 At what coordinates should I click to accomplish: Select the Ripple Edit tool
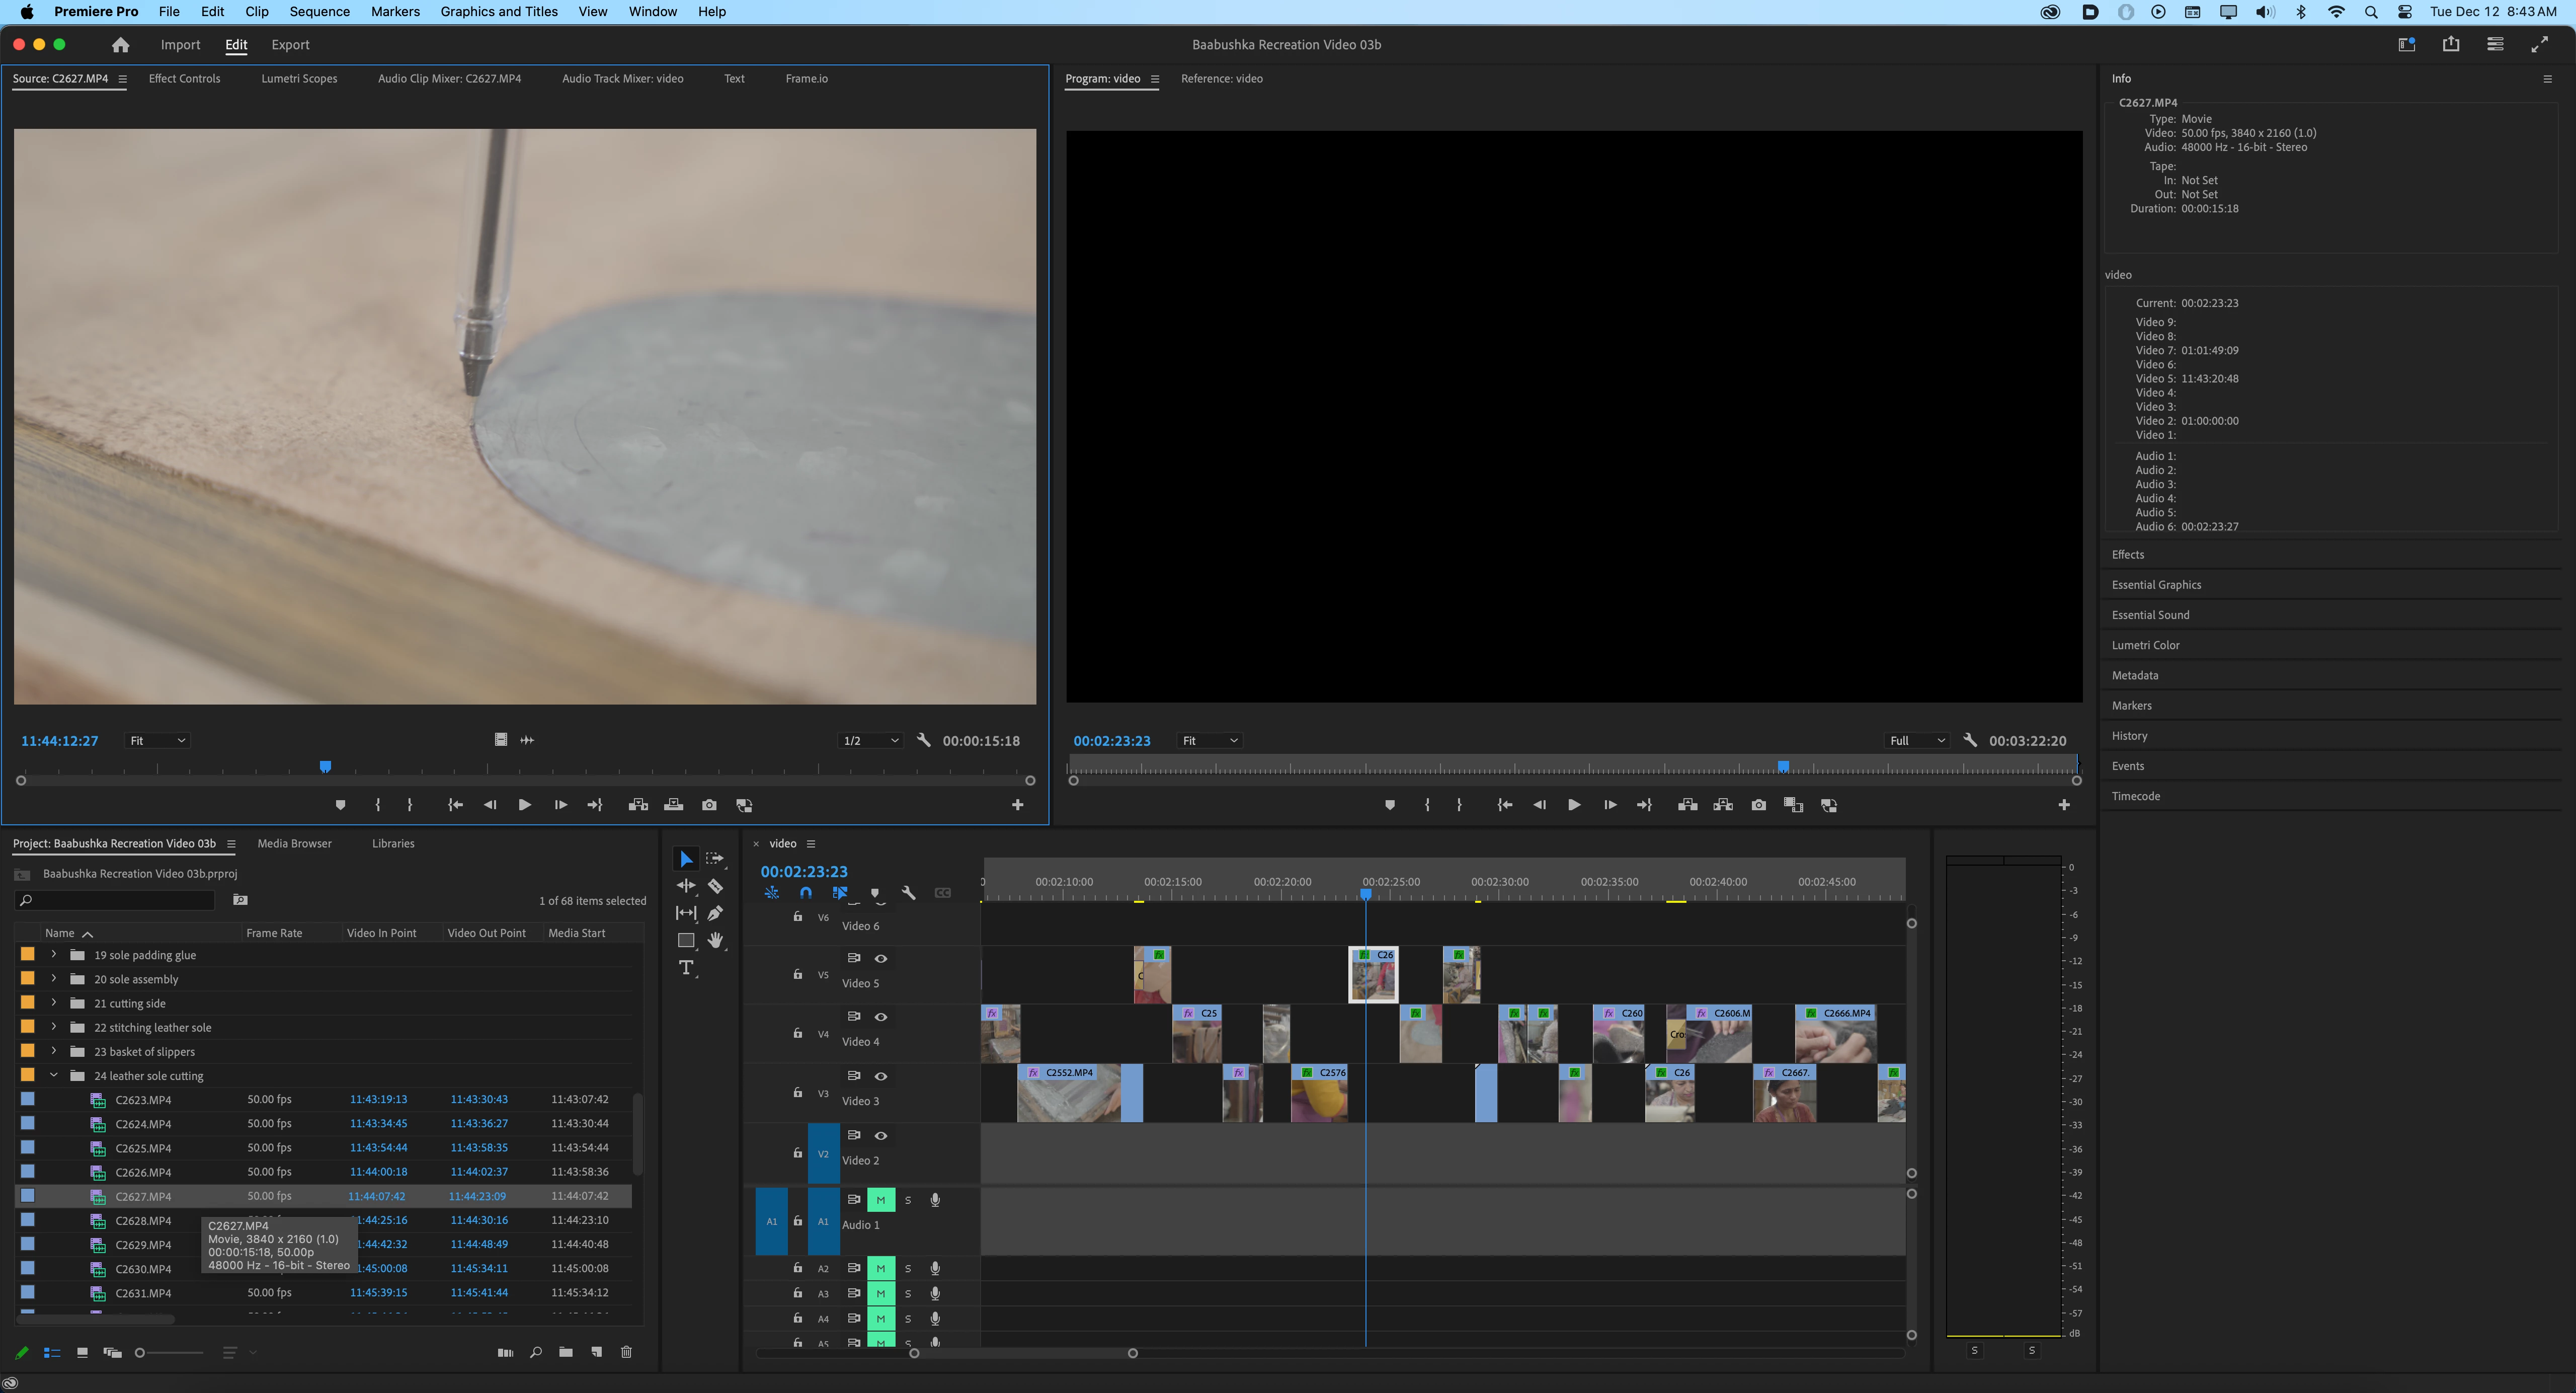click(686, 886)
